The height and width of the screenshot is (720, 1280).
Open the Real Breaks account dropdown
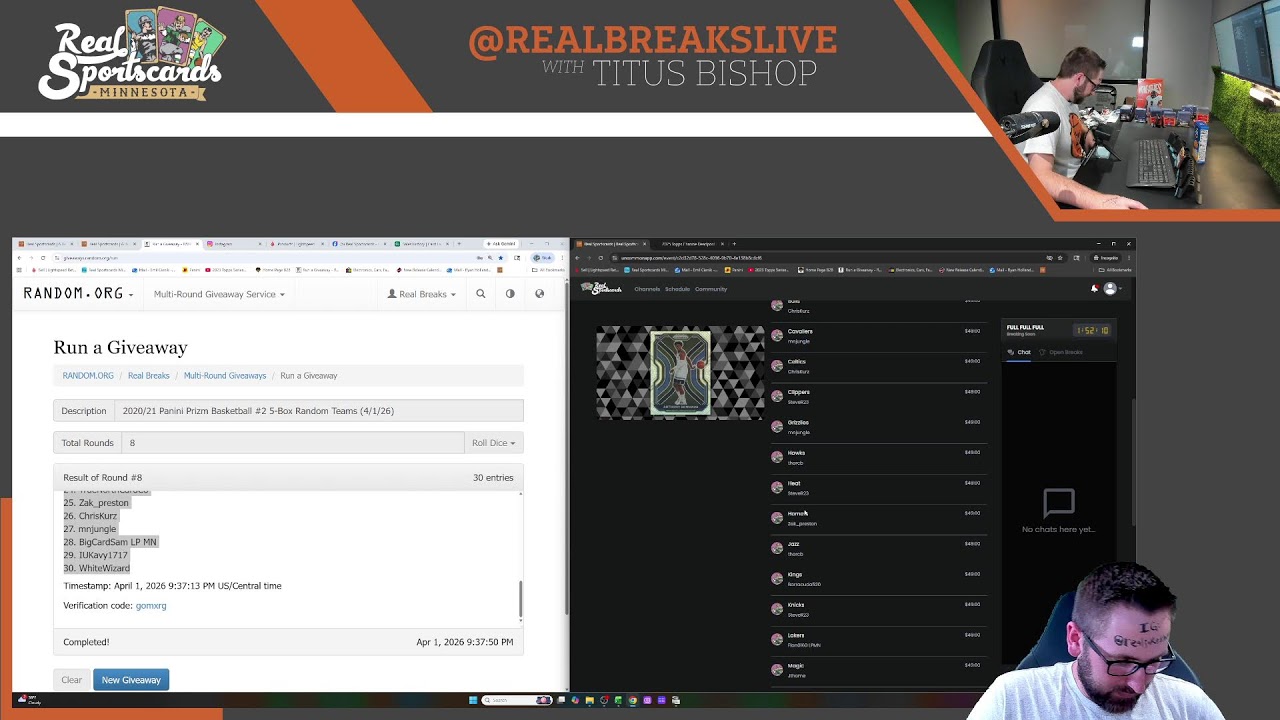coord(422,294)
